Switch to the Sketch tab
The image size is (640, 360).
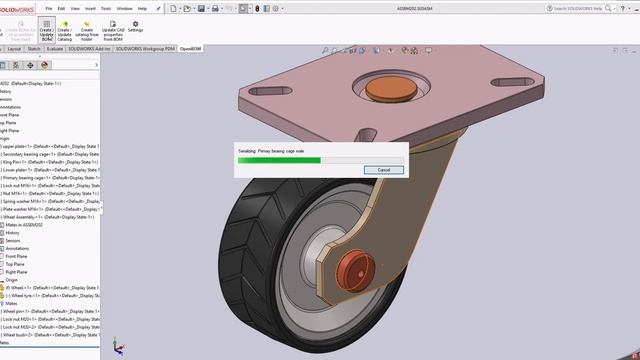(34, 49)
